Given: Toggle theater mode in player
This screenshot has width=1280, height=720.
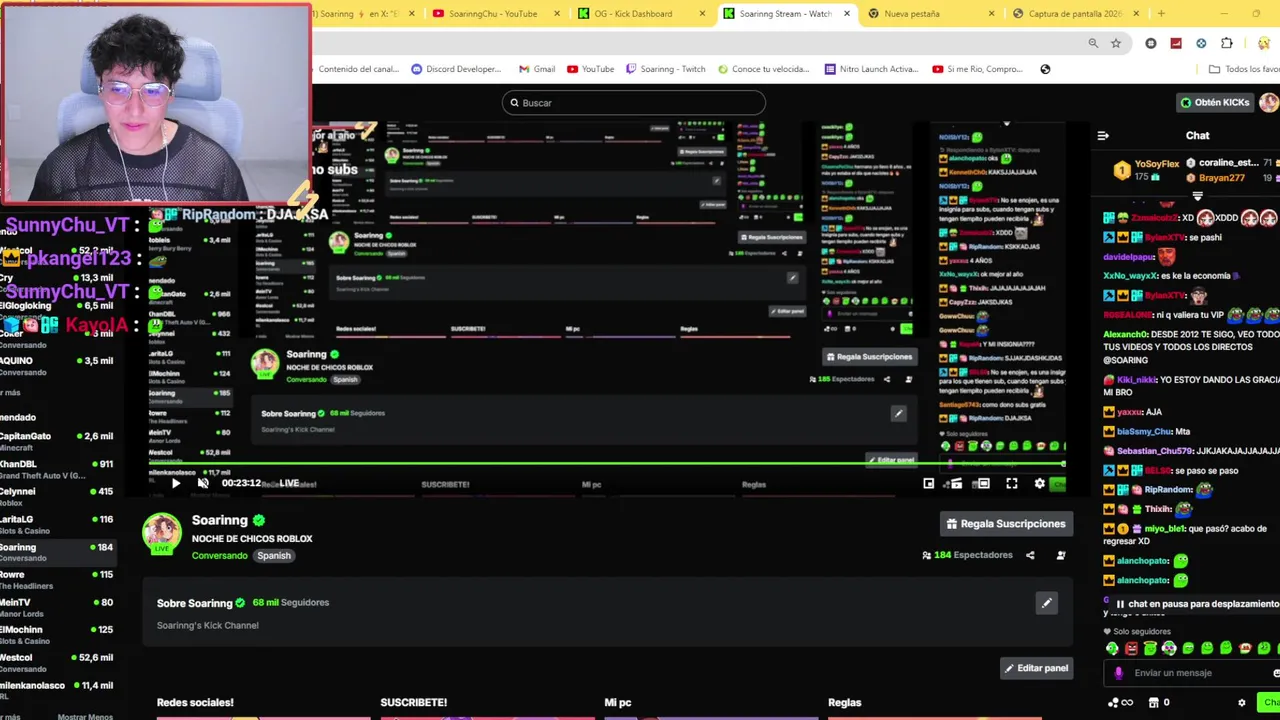Looking at the screenshot, I should pyautogui.click(x=982, y=484).
